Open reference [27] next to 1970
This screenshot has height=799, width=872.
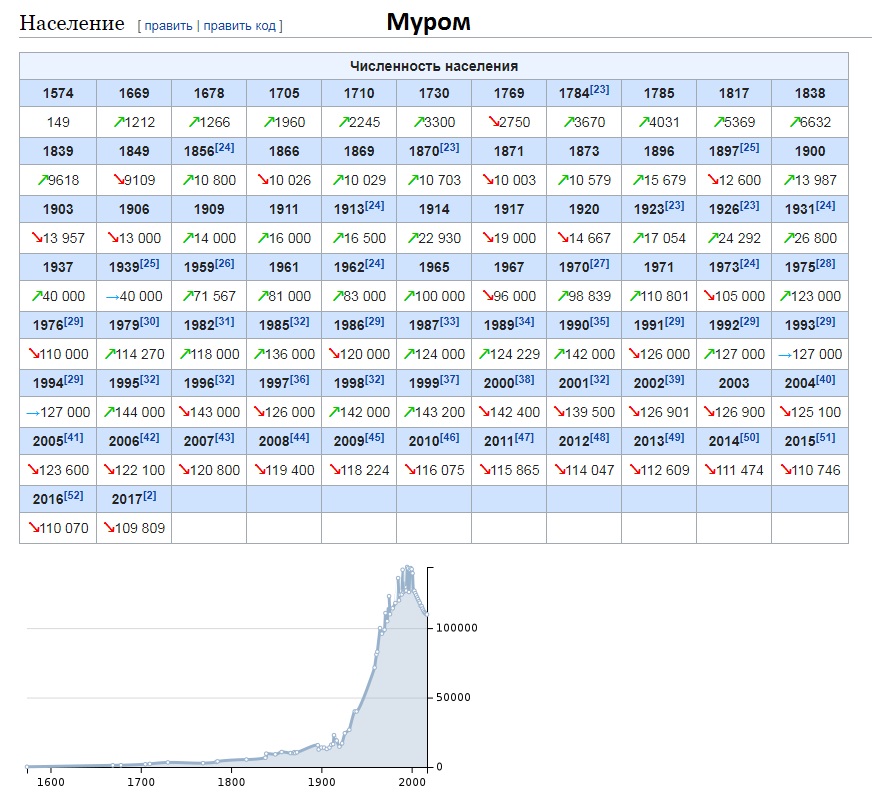(600, 264)
